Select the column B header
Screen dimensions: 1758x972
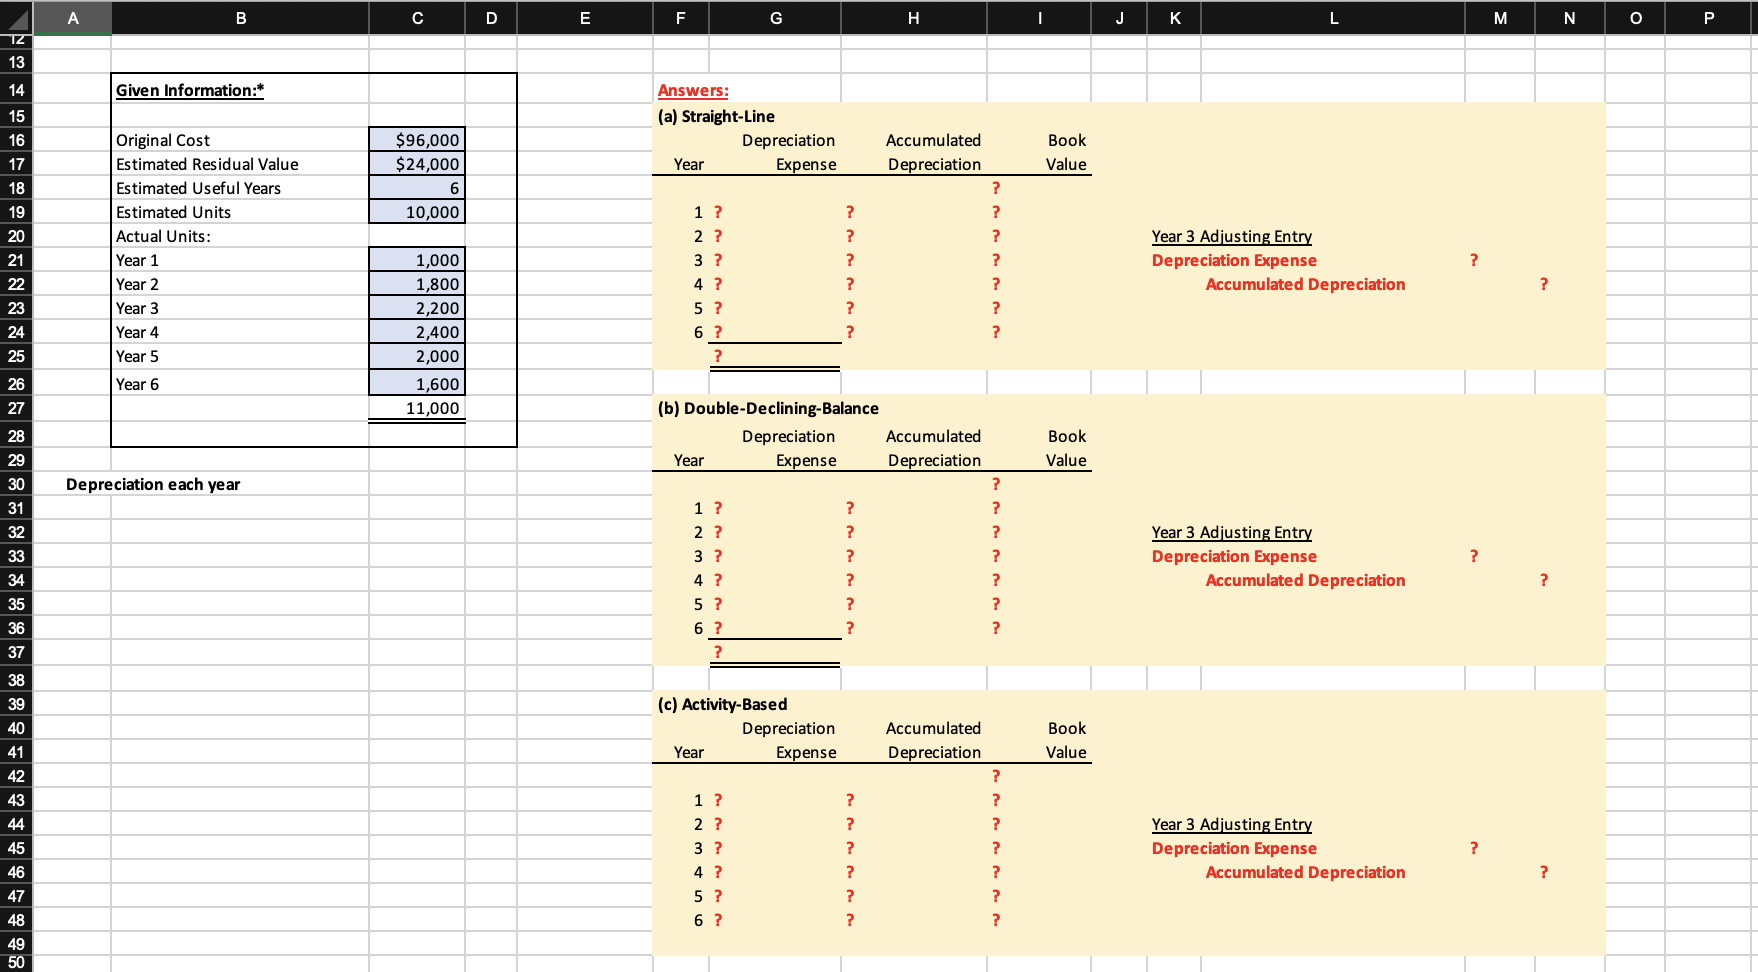240,17
